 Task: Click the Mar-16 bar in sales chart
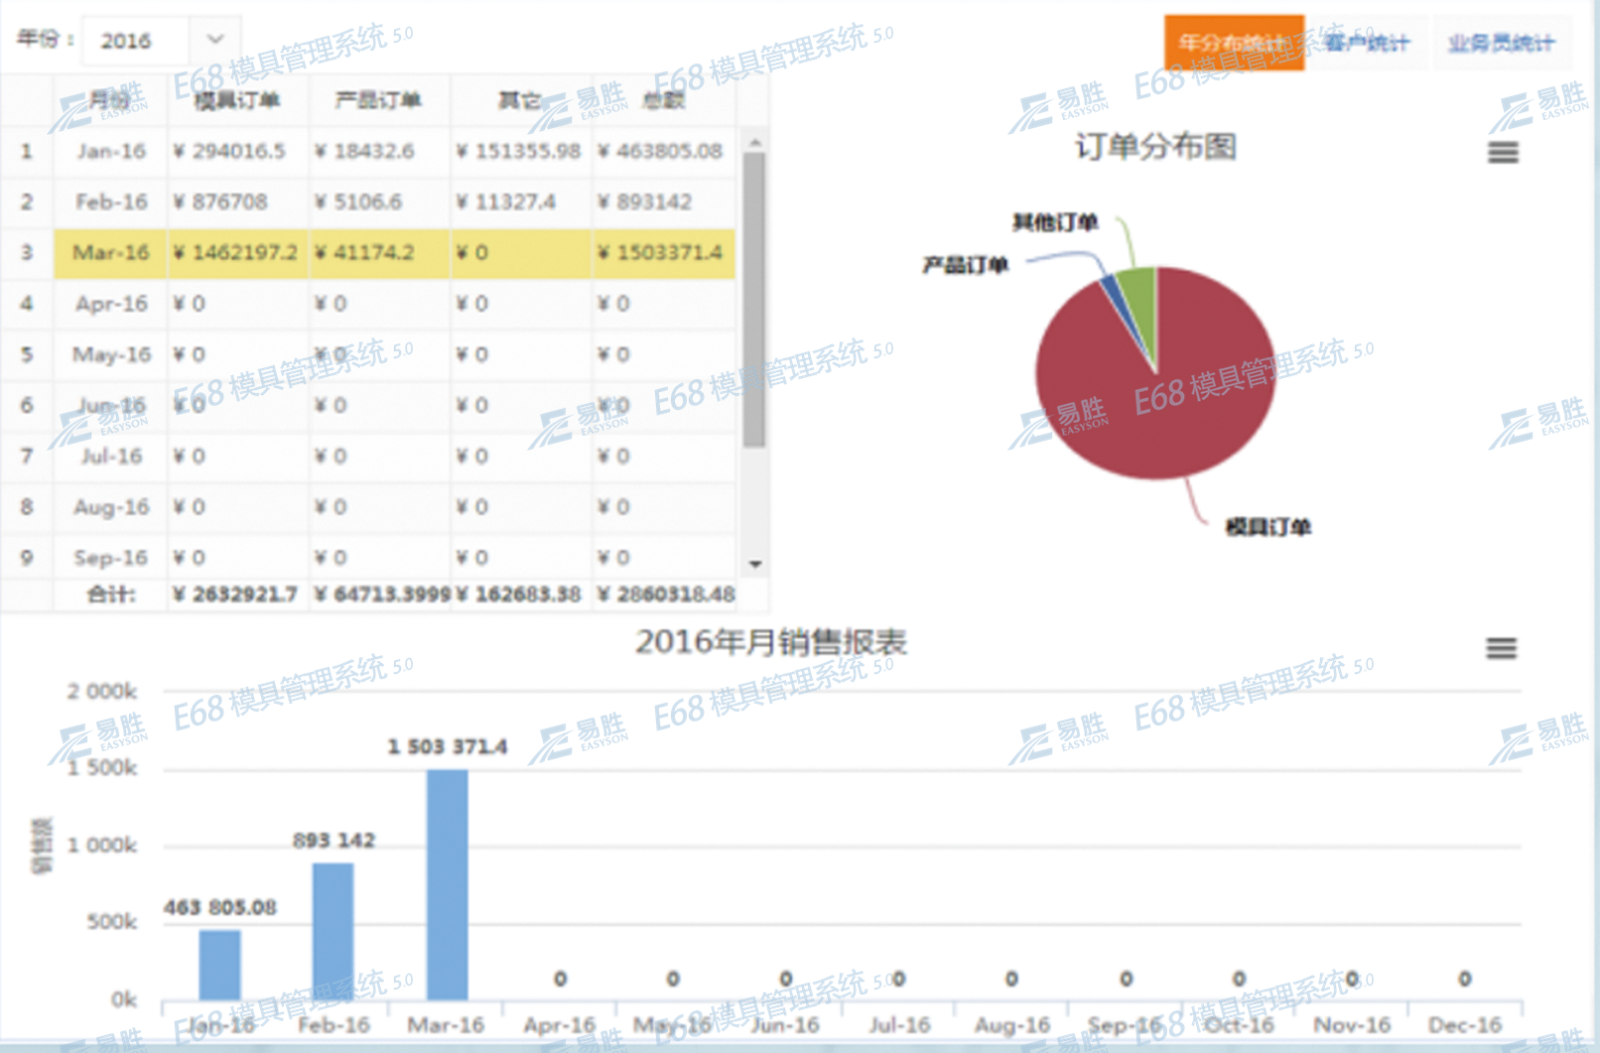point(447,885)
